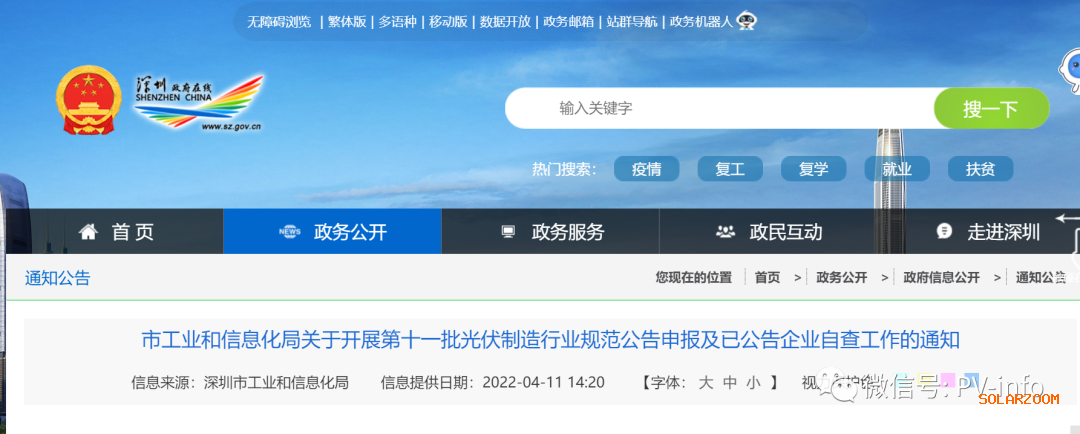Click the NEWS icon beside 政务公开
The height and width of the screenshot is (434, 1080).
click(x=289, y=232)
